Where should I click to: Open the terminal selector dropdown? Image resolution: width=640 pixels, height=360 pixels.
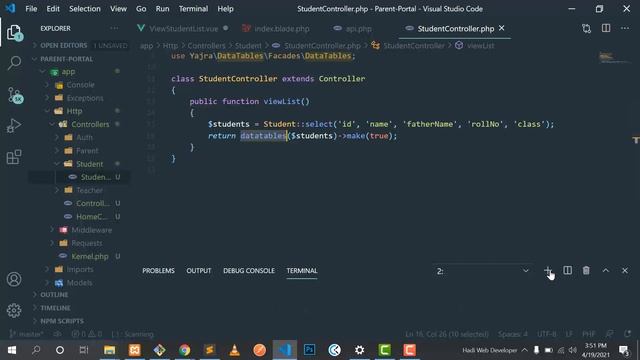click(x=482, y=271)
